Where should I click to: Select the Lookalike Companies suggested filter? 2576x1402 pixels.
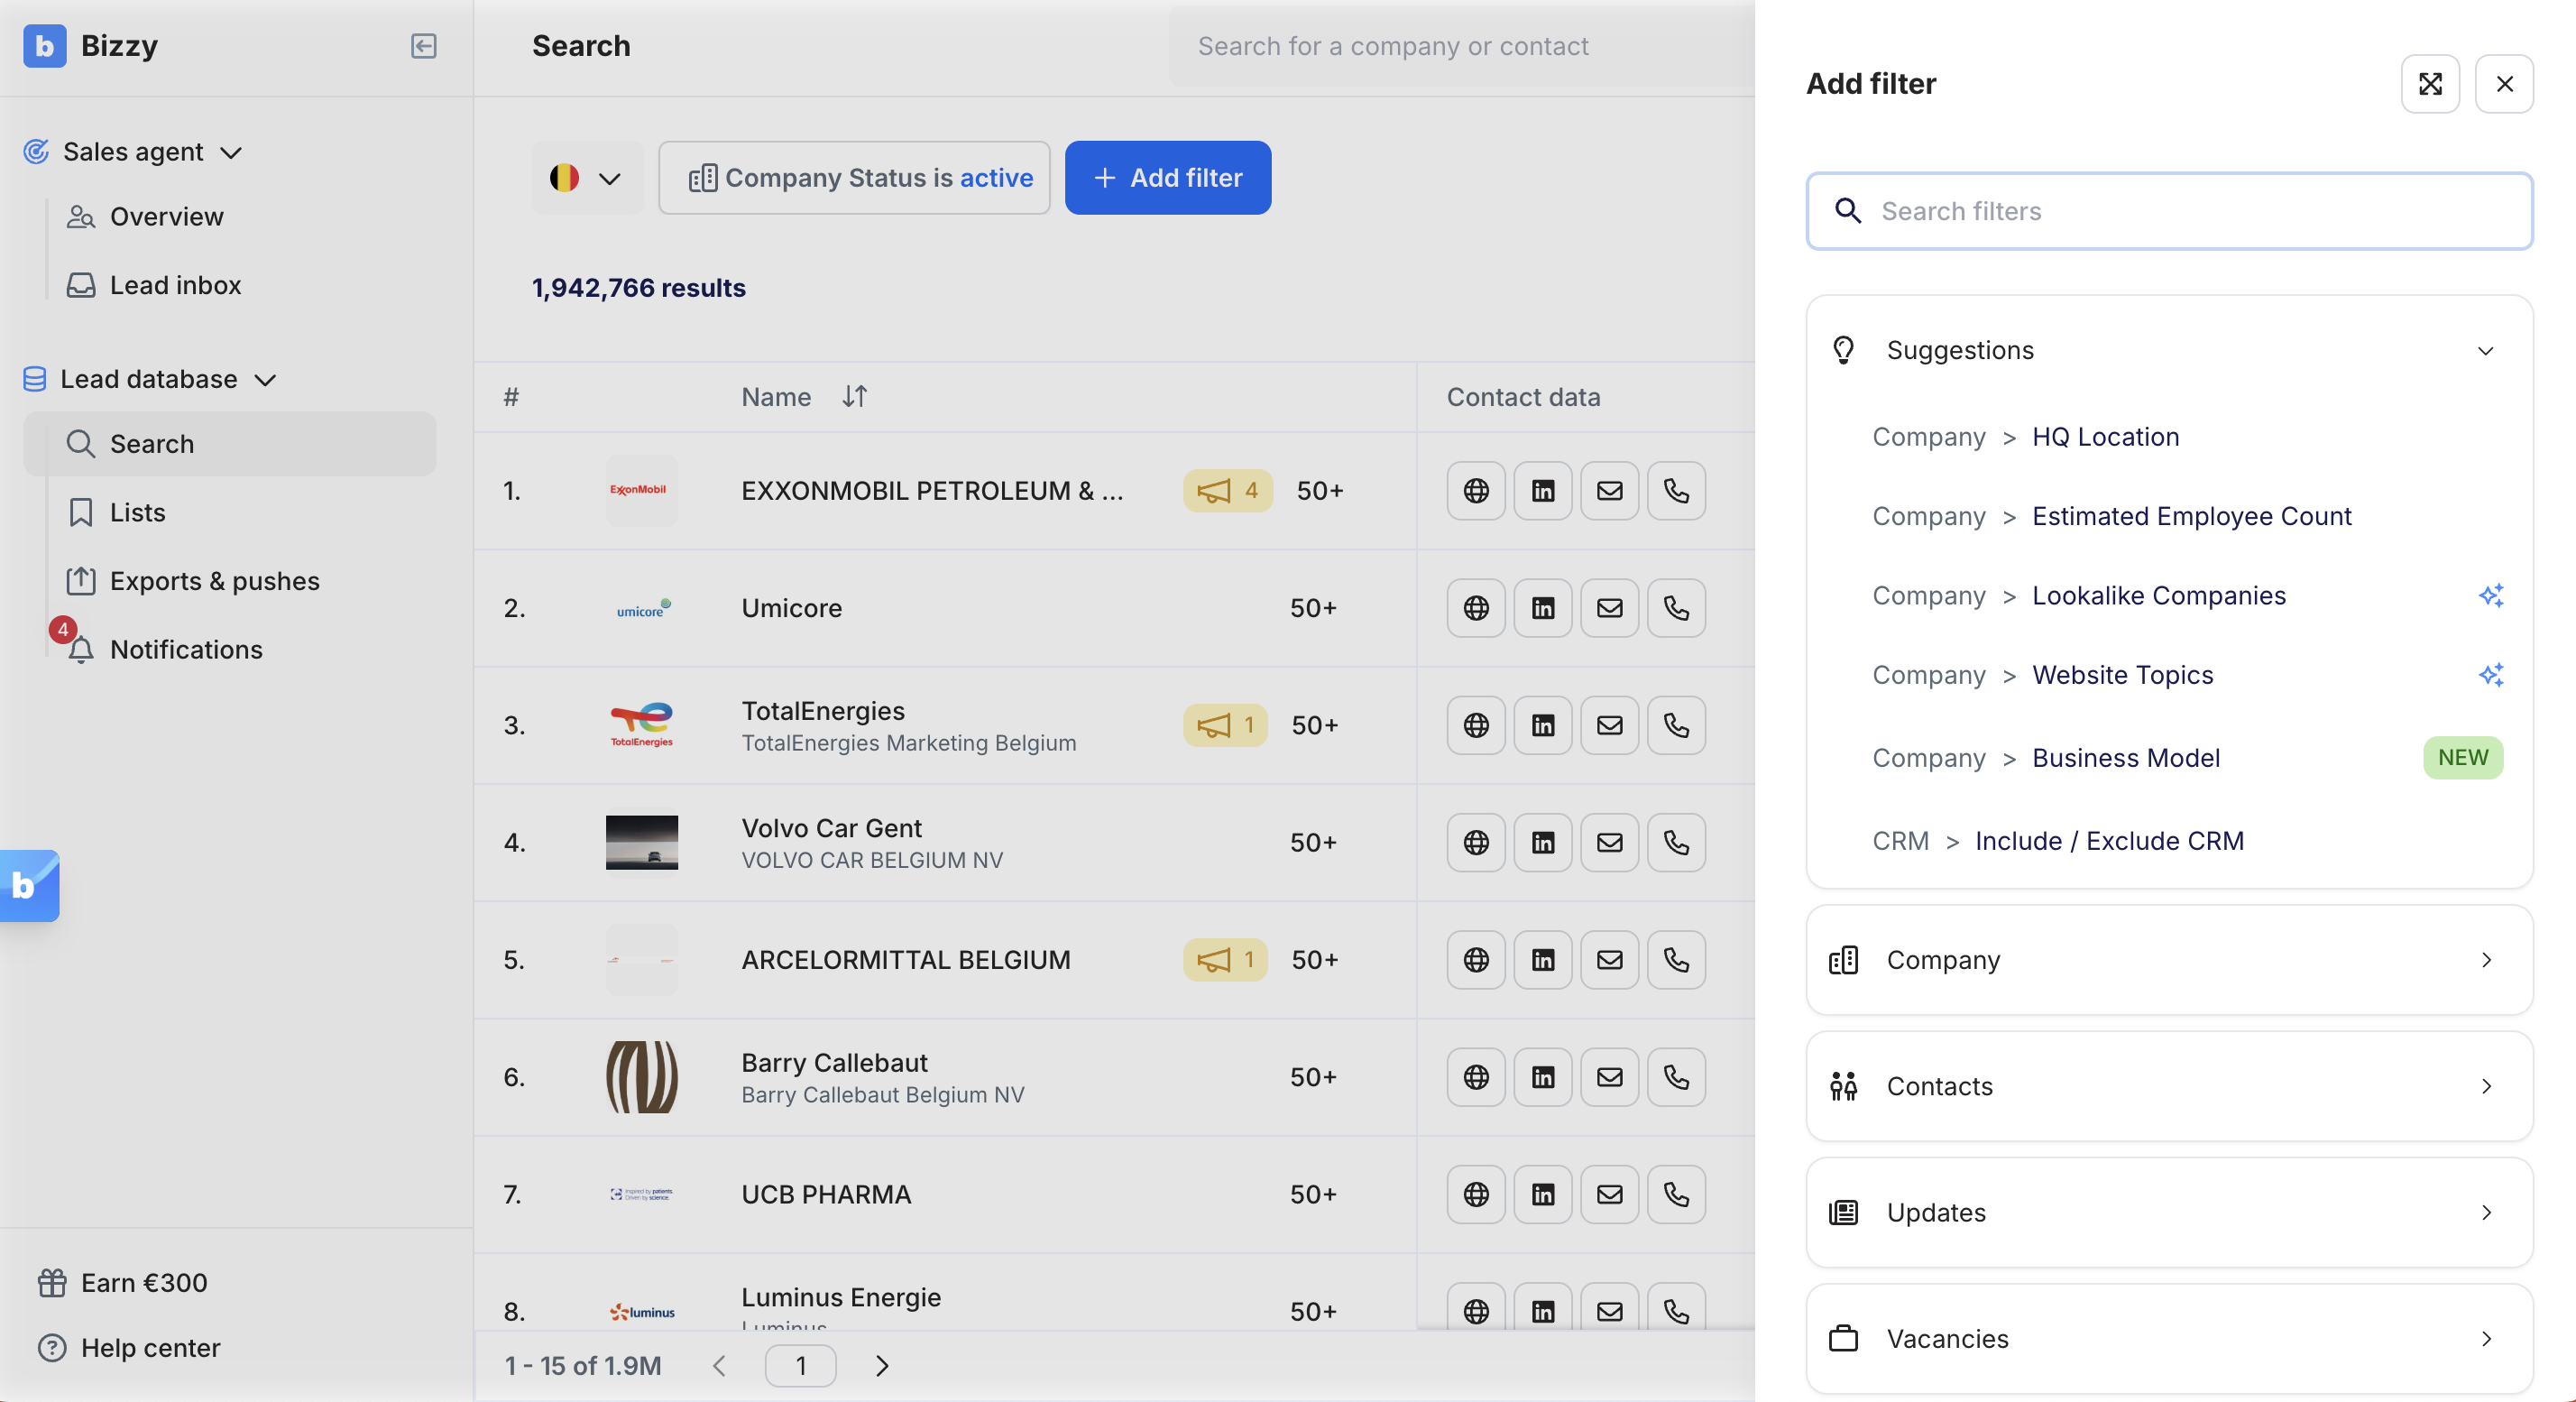coord(2158,596)
